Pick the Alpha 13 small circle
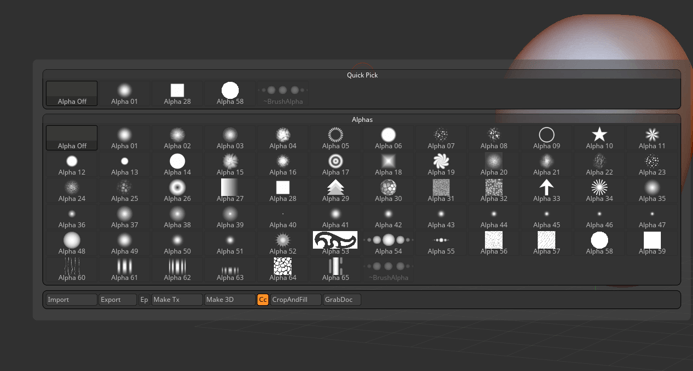 (125, 164)
